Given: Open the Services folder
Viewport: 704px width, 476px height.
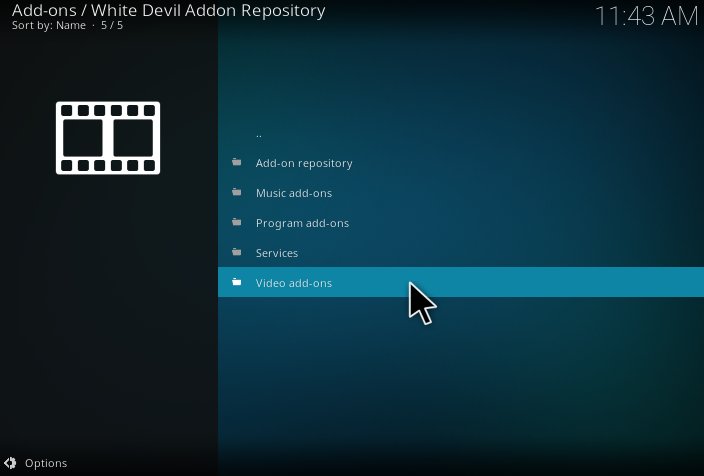Looking at the screenshot, I should tap(461, 252).
